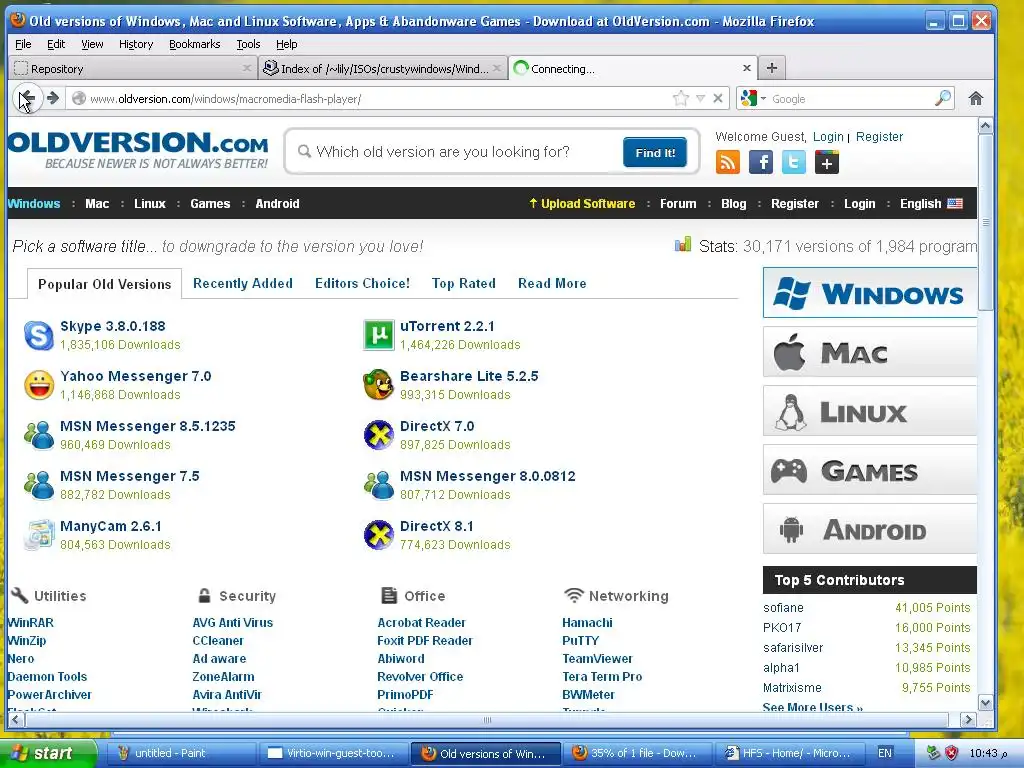The image size is (1024, 768).
Task: Open the Facebook icon link
Action: pyautogui.click(x=761, y=162)
